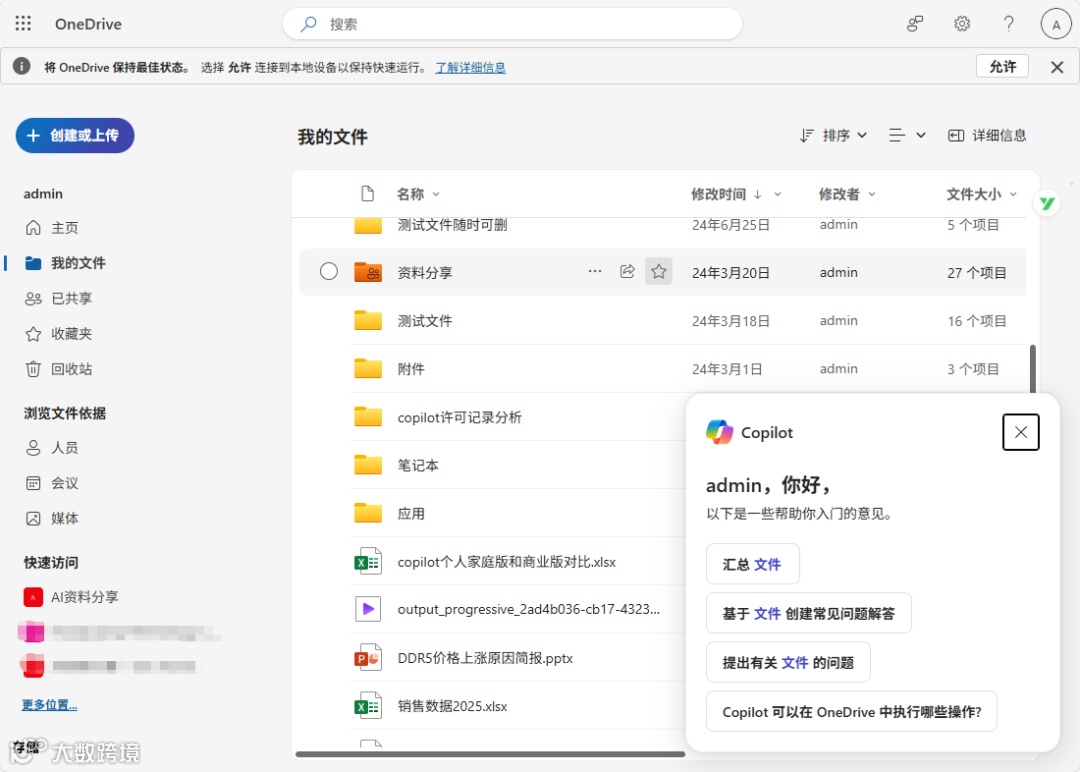Viewport: 1080px width, 772px height.
Task: Expand the 修改时间 column dropdown
Action: [777, 194]
